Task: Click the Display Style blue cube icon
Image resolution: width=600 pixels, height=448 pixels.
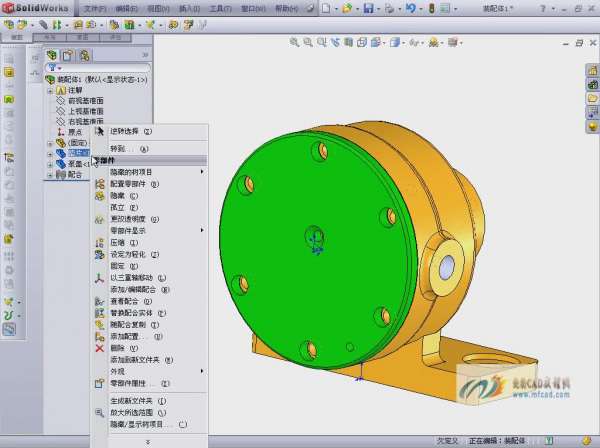Action: (395, 42)
